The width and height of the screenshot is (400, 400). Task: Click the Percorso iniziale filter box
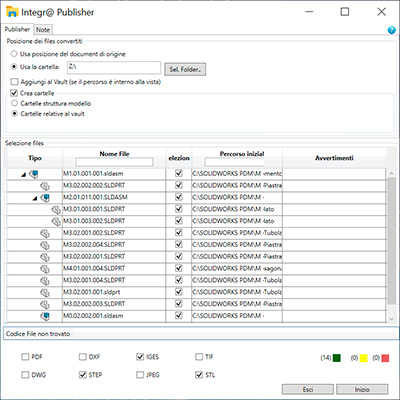pyautogui.click(x=235, y=162)
